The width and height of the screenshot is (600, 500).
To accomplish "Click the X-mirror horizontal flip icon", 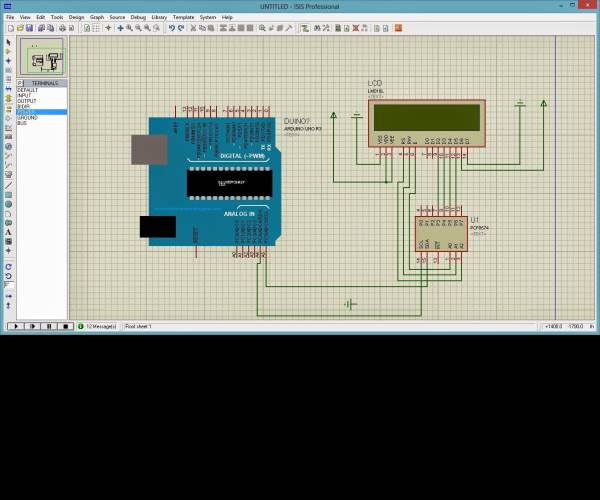I will click(x=8, y=296).
